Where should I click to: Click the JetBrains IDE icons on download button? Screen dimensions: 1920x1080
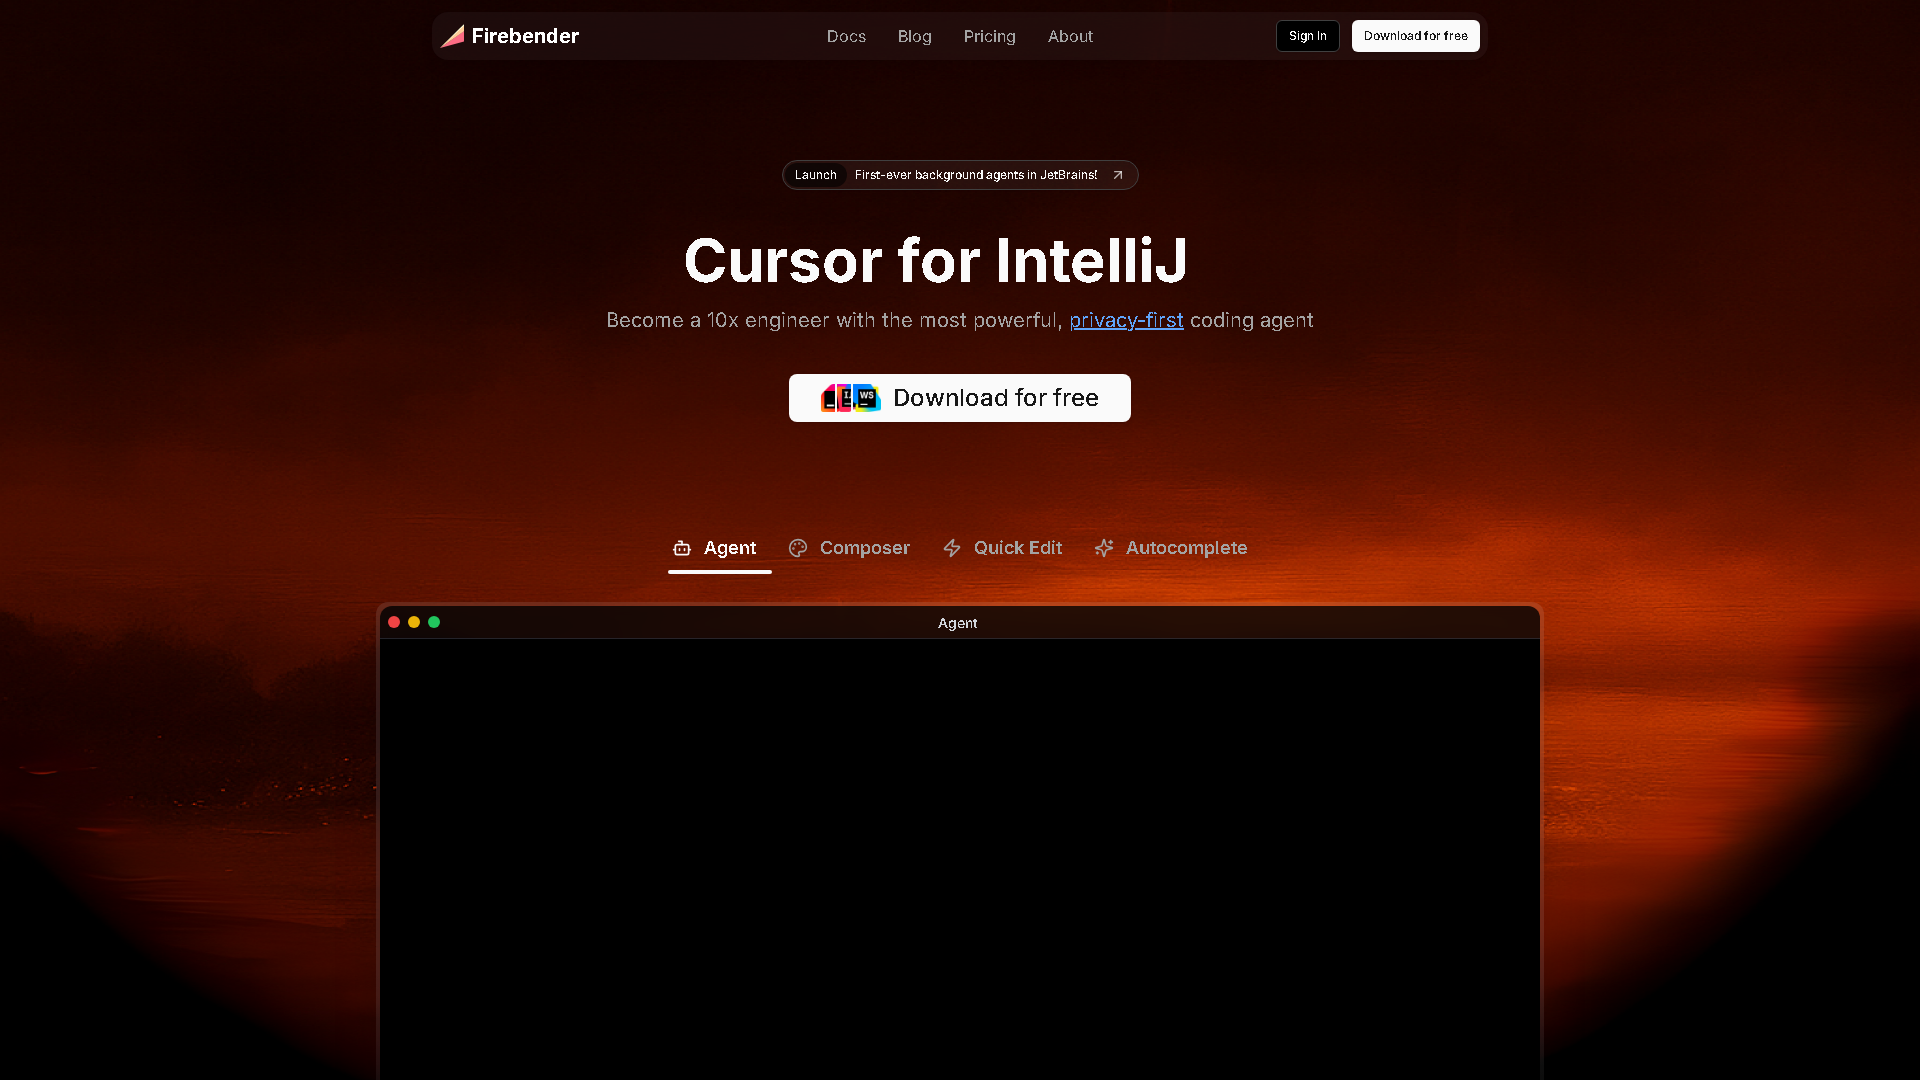851,398
